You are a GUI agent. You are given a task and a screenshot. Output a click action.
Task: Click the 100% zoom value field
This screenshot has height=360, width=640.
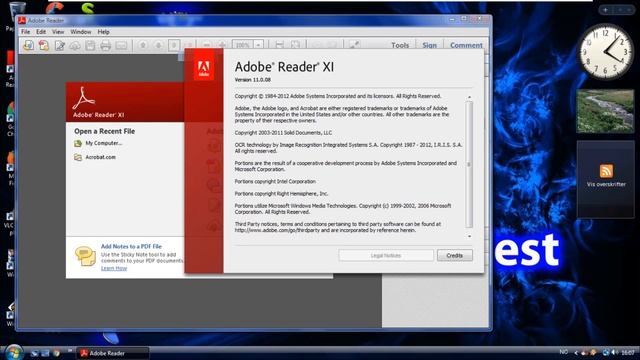point(242,45)
